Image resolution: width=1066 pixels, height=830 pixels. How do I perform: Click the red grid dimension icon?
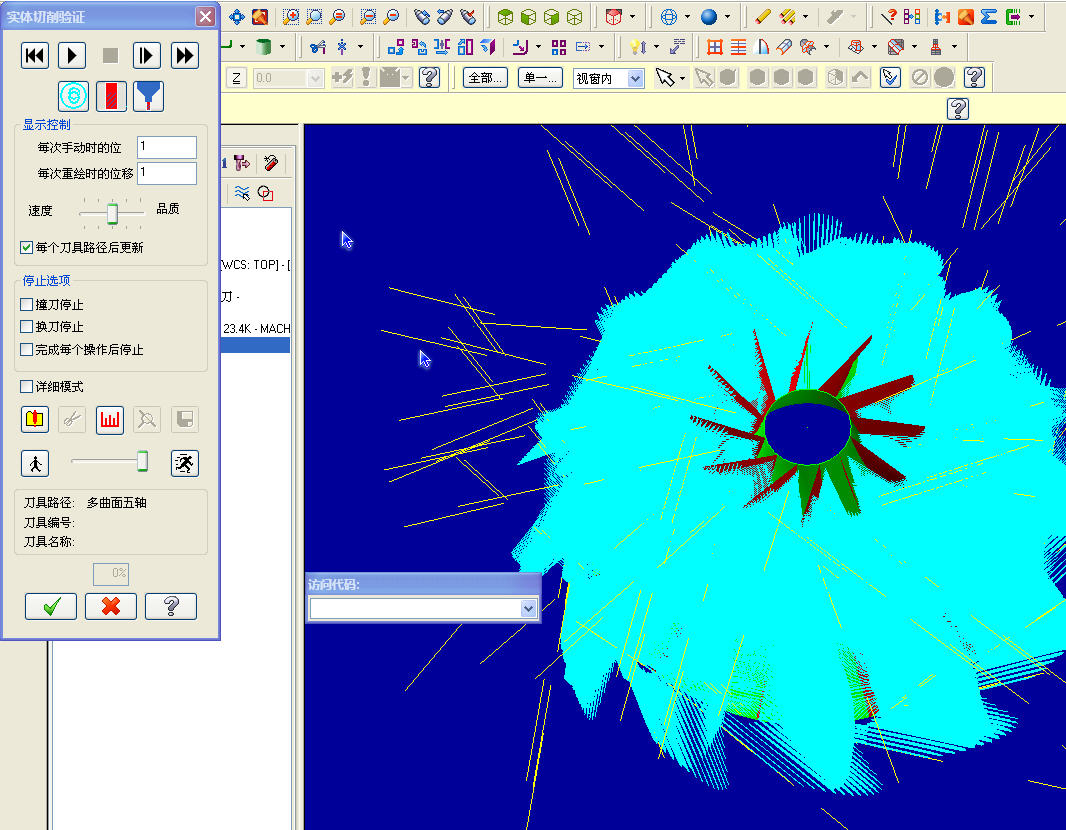pos(715,46)
